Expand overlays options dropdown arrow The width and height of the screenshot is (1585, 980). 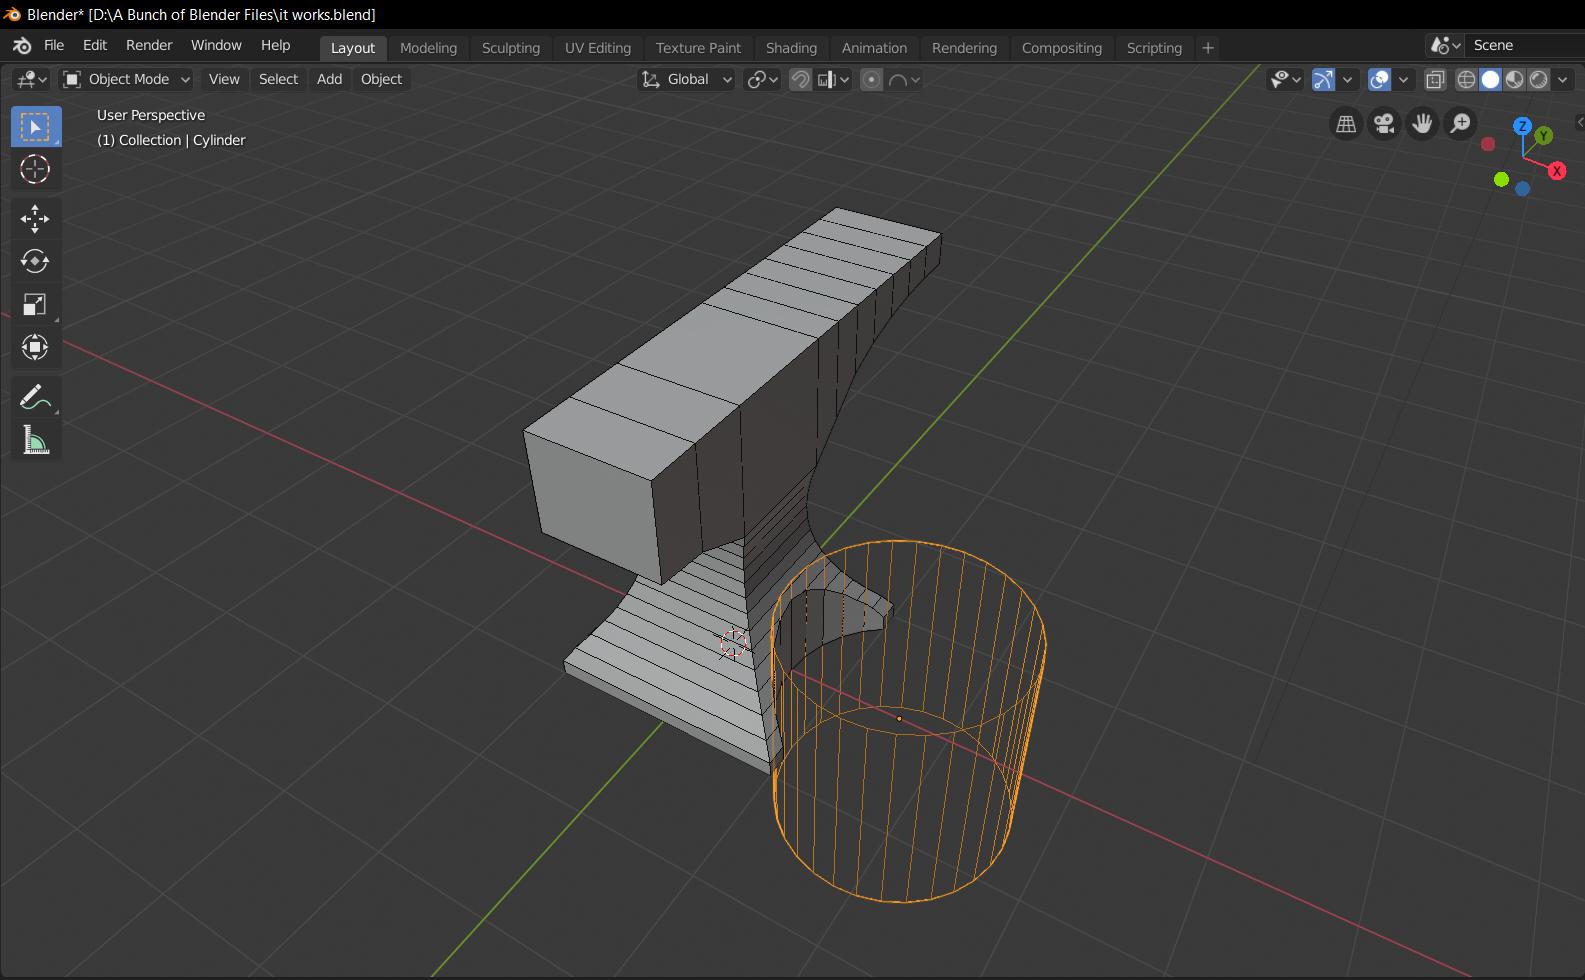(1404, 79)
